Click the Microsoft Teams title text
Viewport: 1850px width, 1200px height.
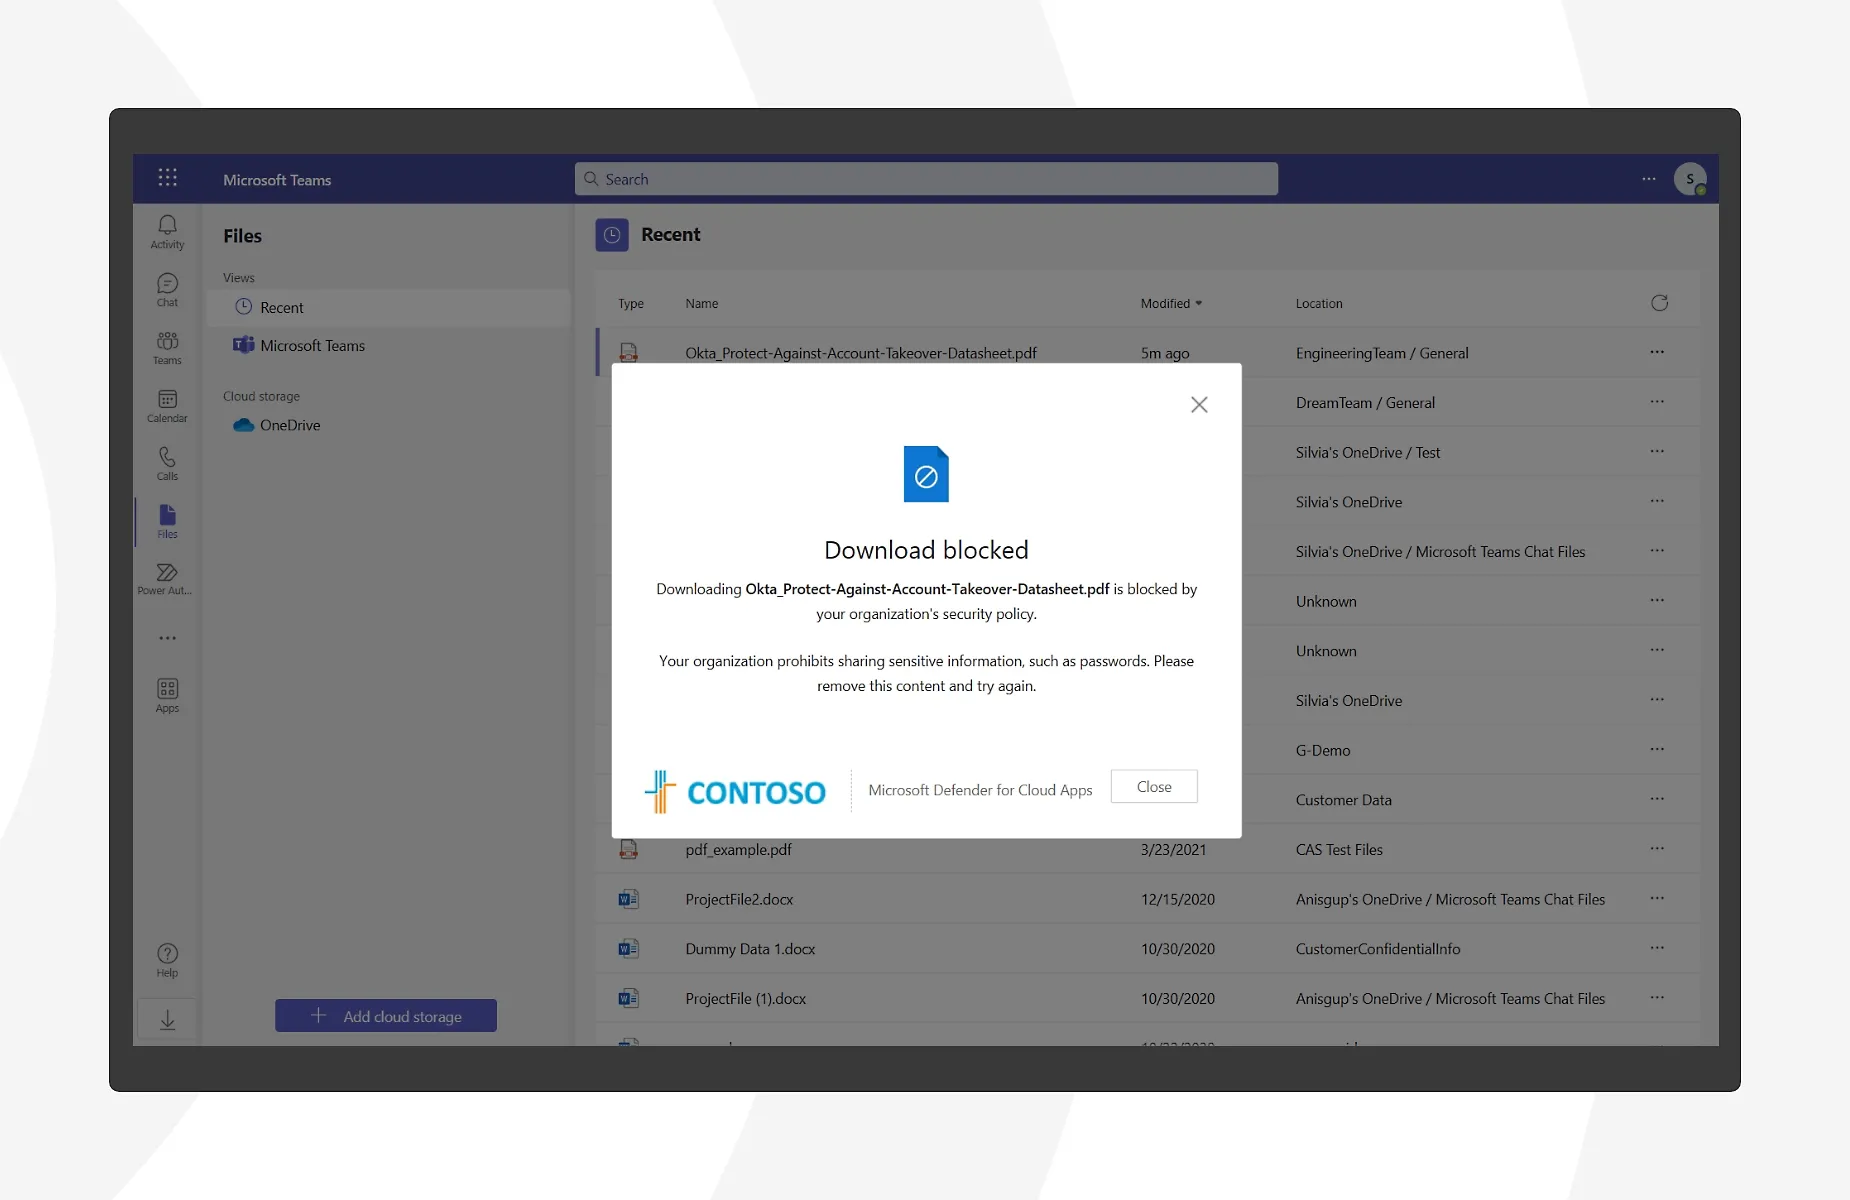point(277,180)
